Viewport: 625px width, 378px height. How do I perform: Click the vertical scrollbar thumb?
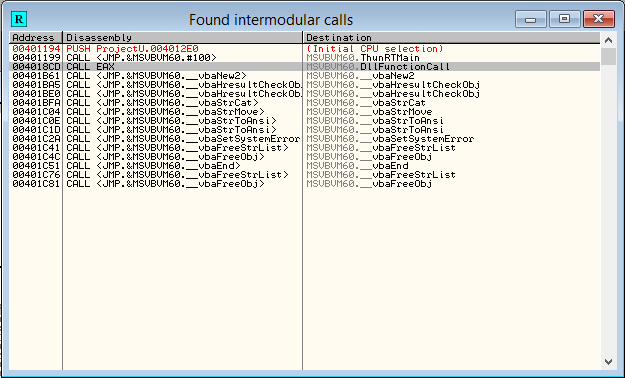pyautogui.click(x=608, y=56)
